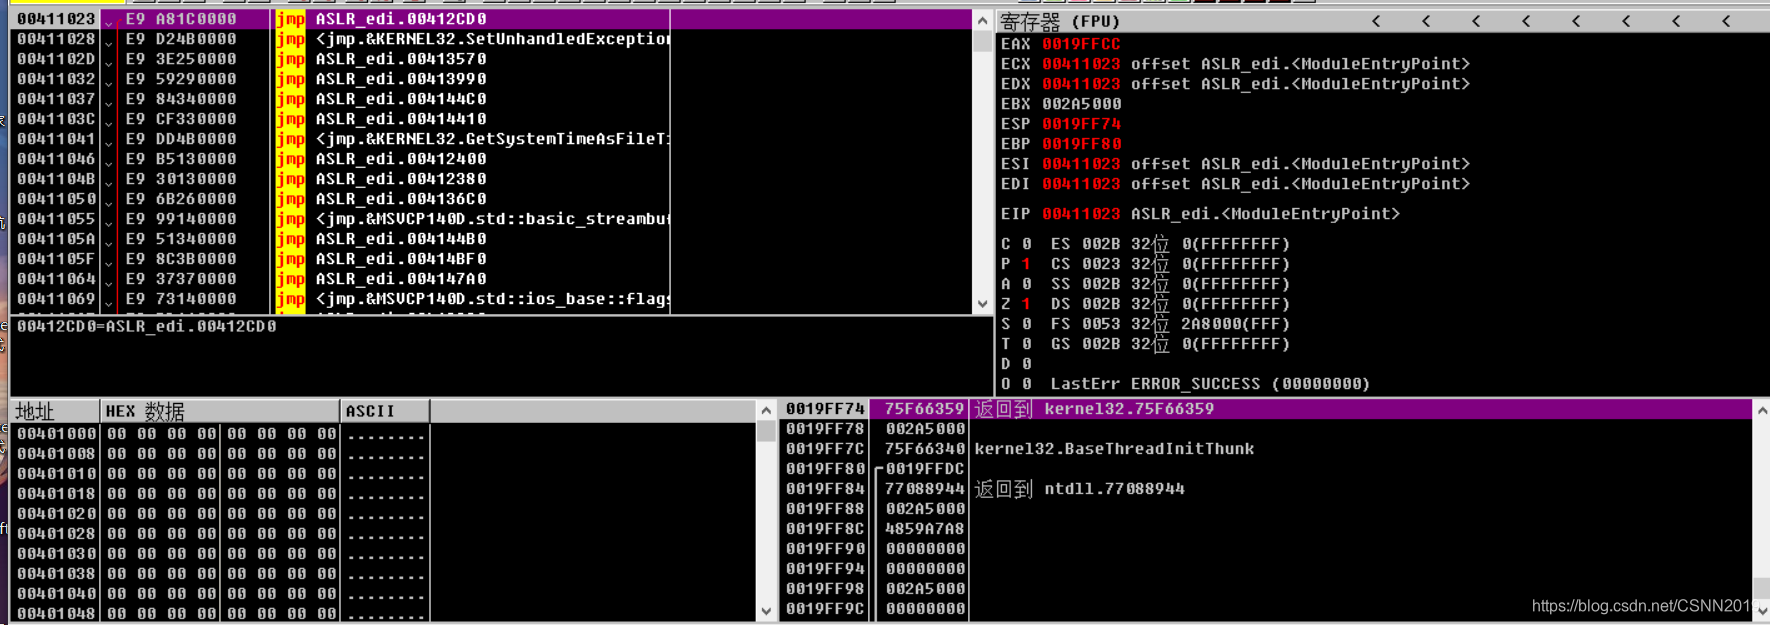1770x625 pixels.
Task: Select the Z zero flag value
Action: coord(1026,304)
